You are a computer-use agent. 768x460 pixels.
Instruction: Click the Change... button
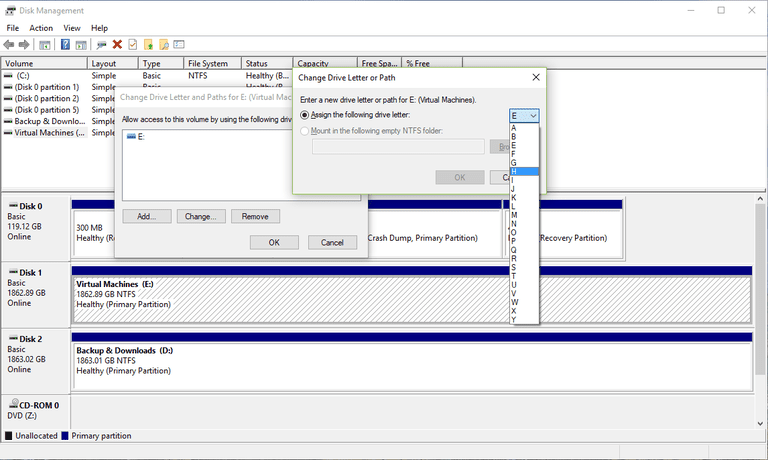tap(201, 217)
